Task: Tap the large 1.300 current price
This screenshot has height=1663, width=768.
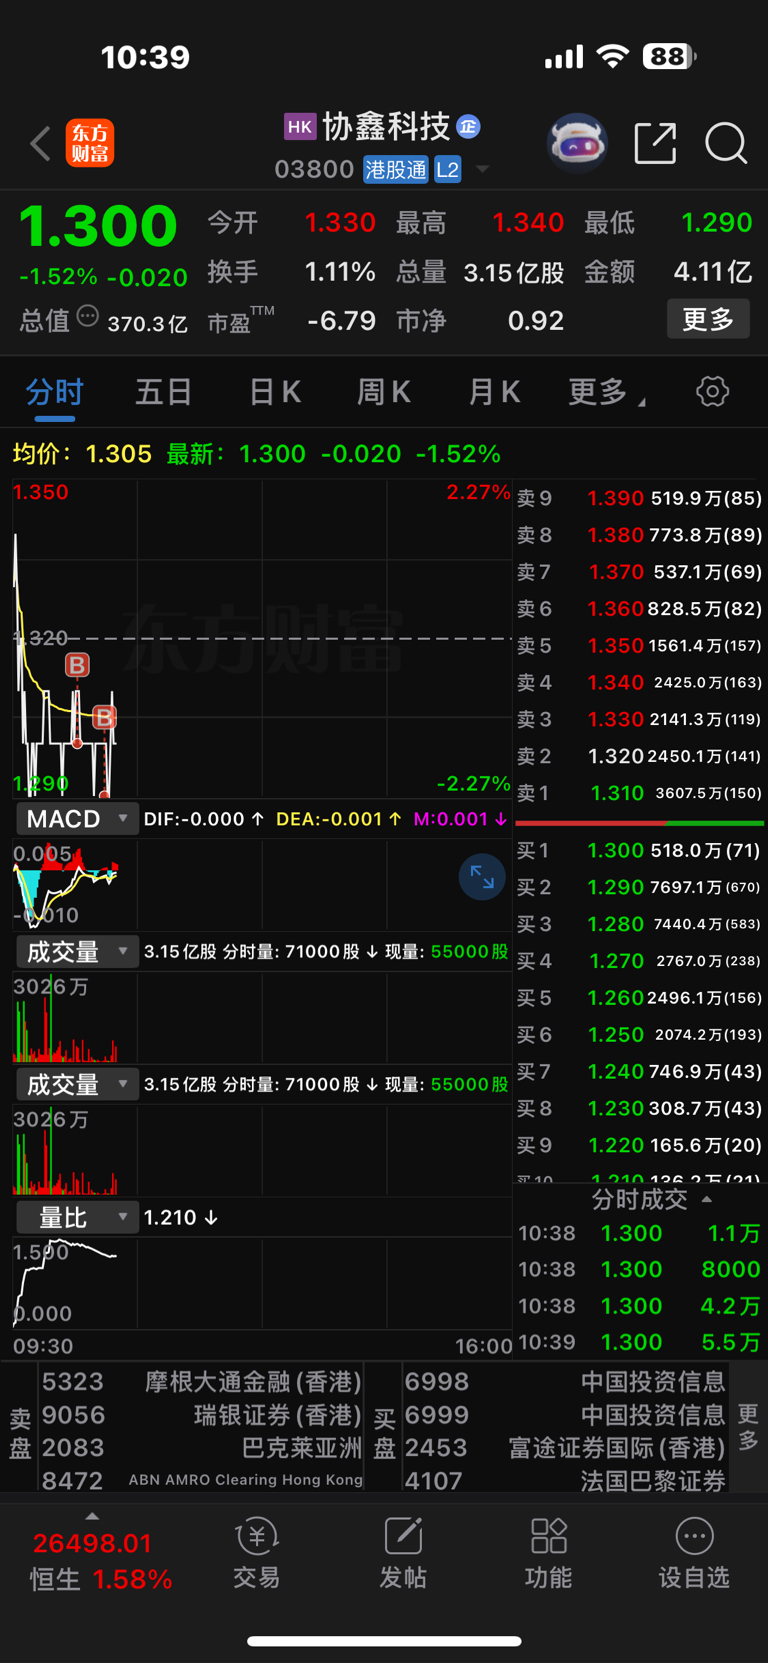Action: (x=98, y=225)
